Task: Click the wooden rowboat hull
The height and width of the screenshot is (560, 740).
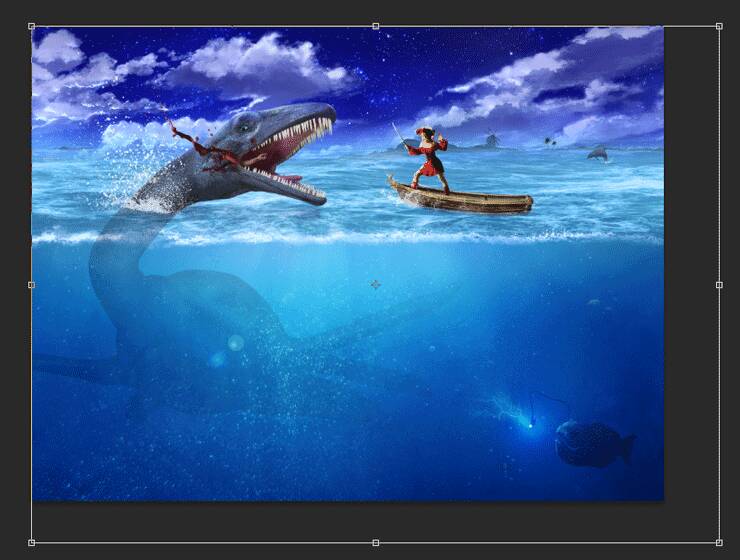Action: (460, 198)
